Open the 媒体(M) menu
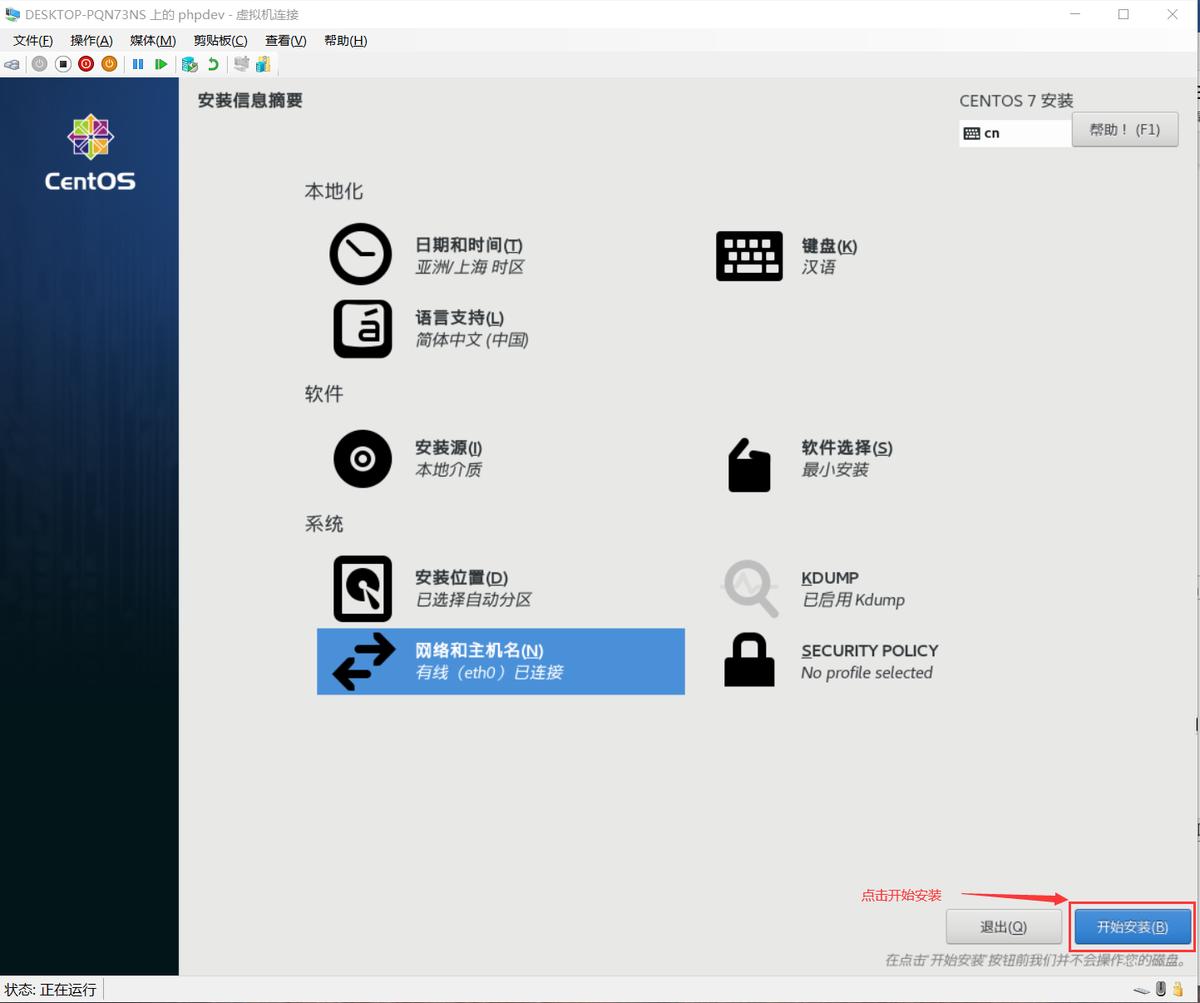 [x=152, y=40]
